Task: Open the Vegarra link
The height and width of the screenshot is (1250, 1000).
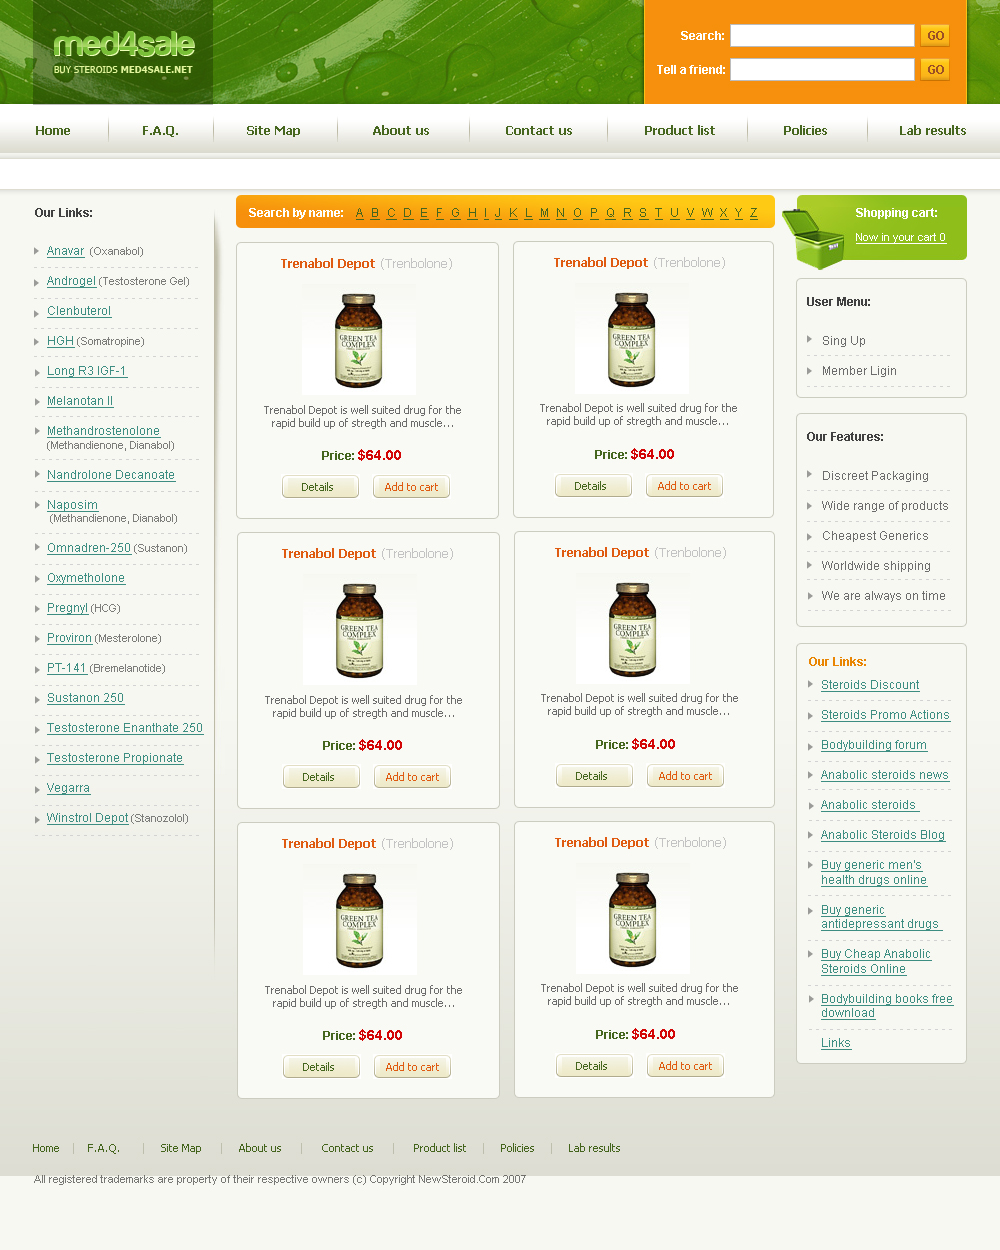Action: (68, 788)
